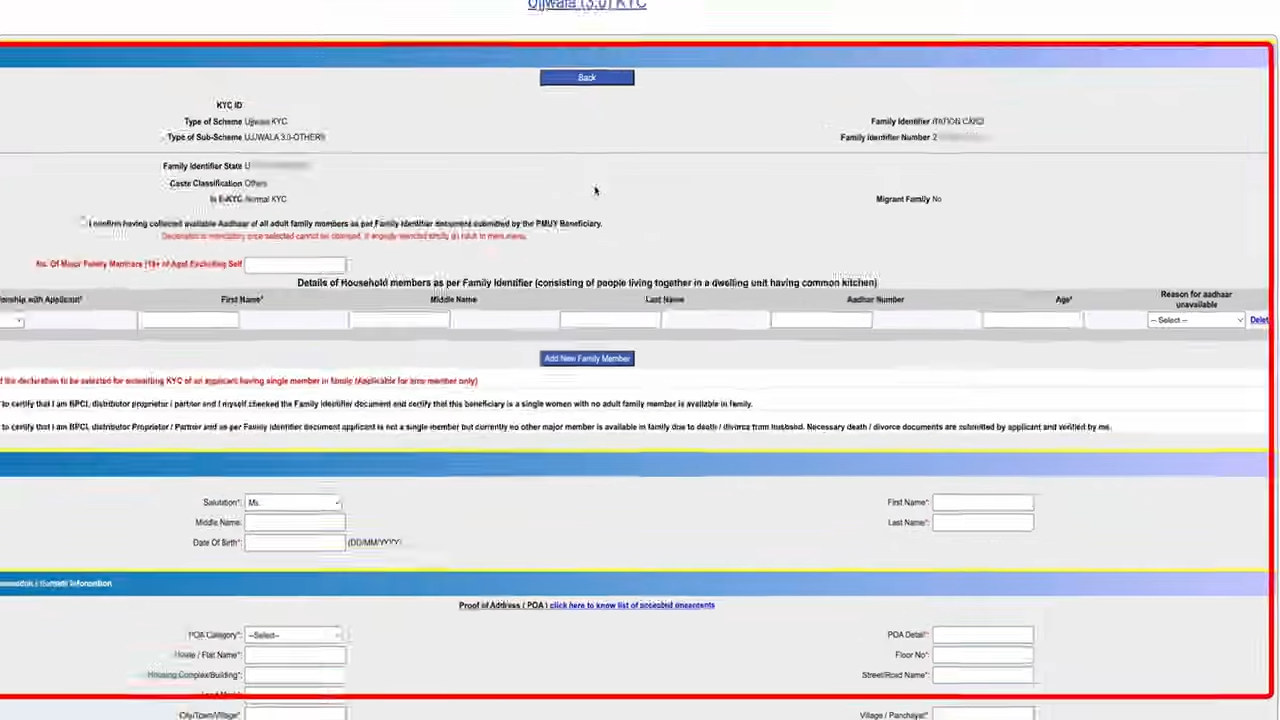
Task: Open the POA Category Select dropdown
Action: click(293, 634)
